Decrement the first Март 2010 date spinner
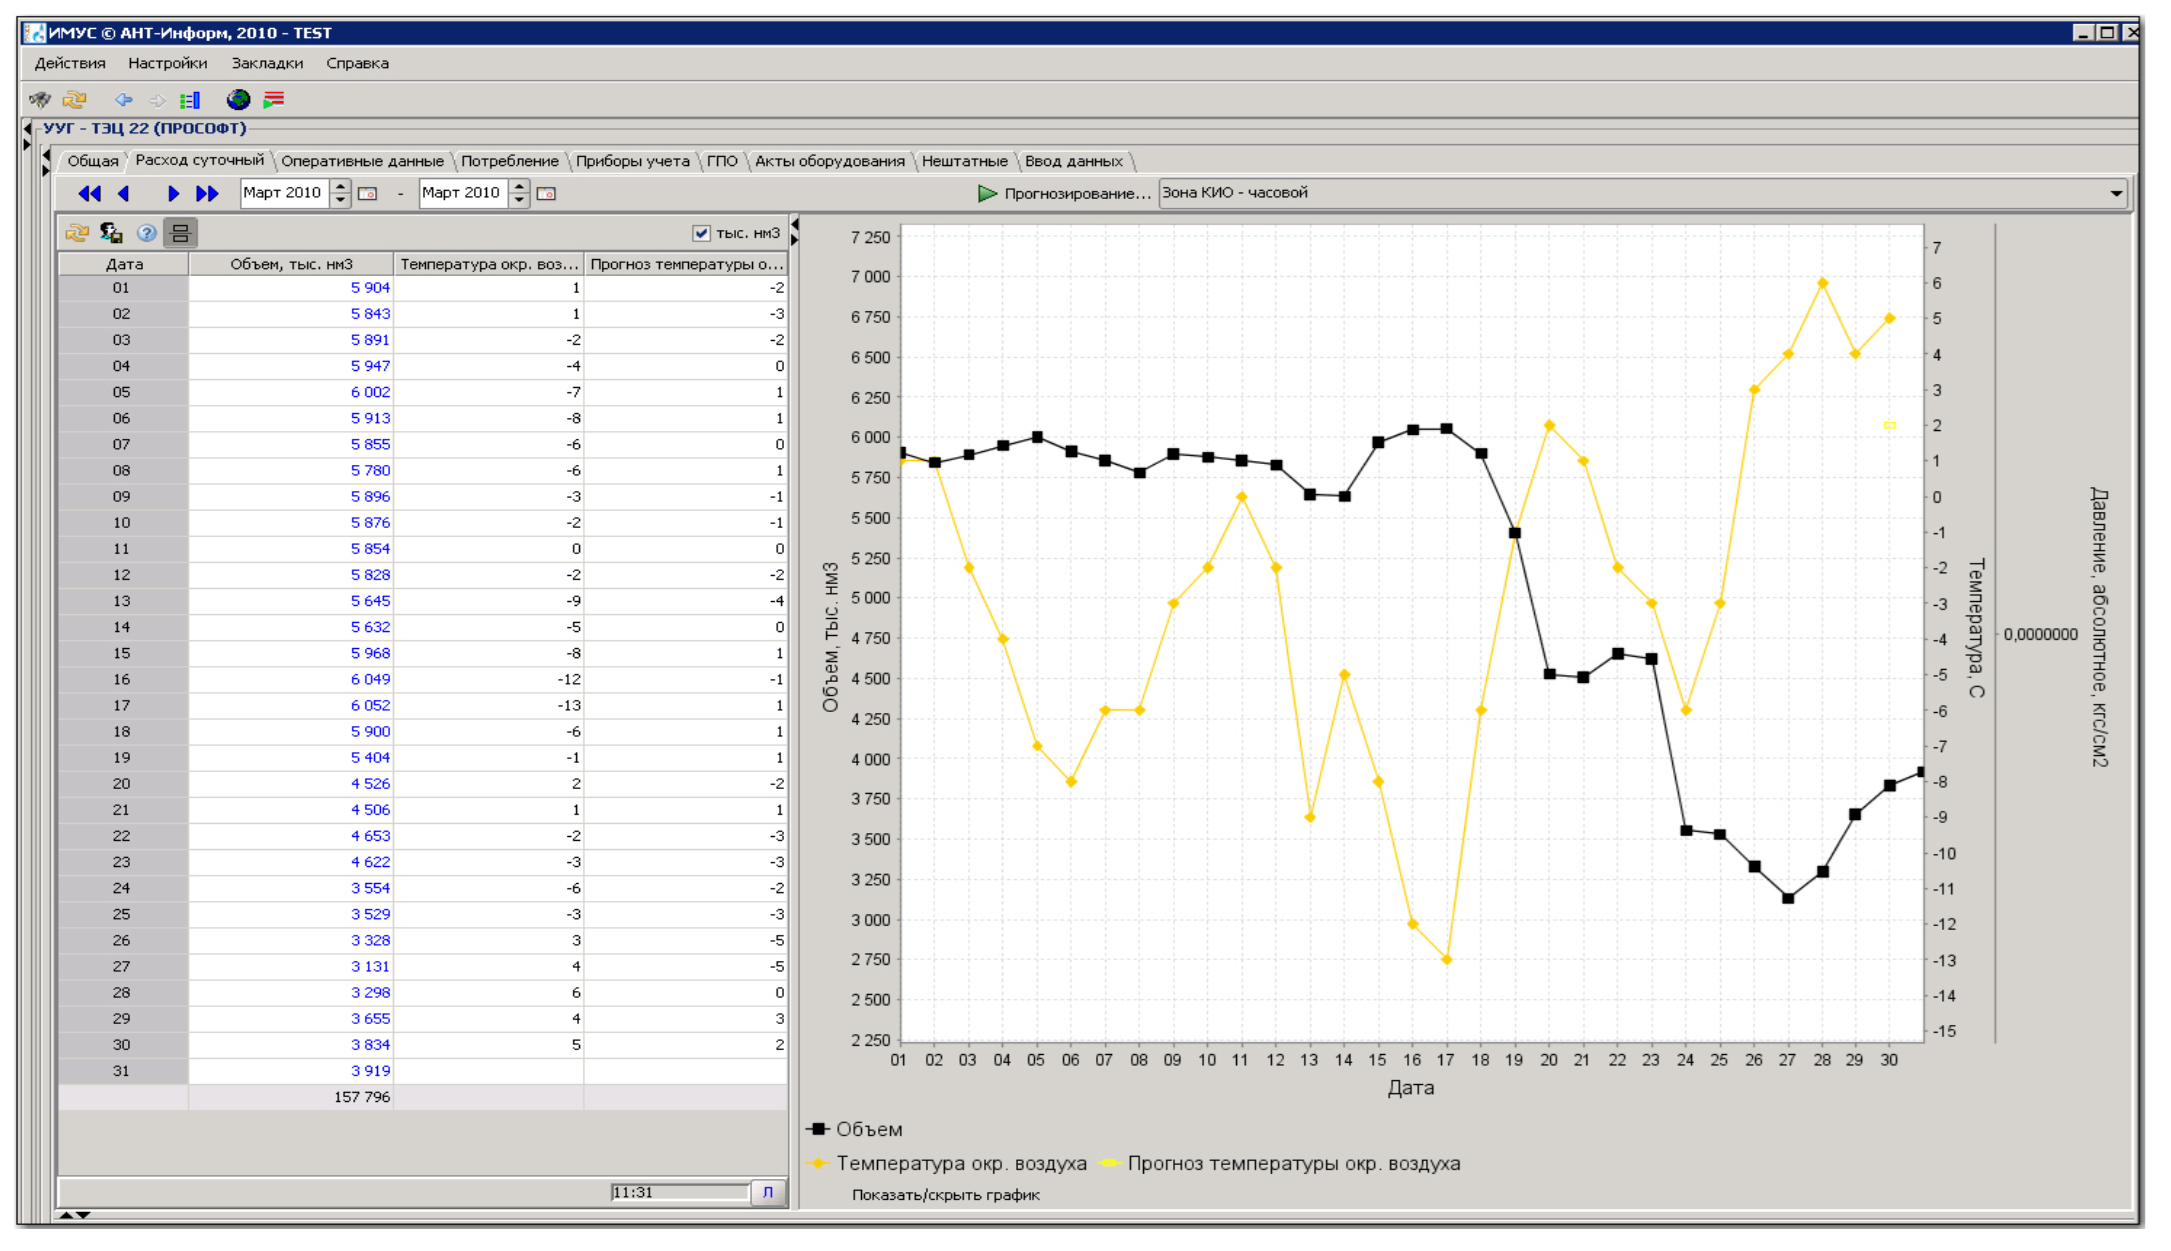The width and height of the screenshot is (2171, 1251). point(340,200)
